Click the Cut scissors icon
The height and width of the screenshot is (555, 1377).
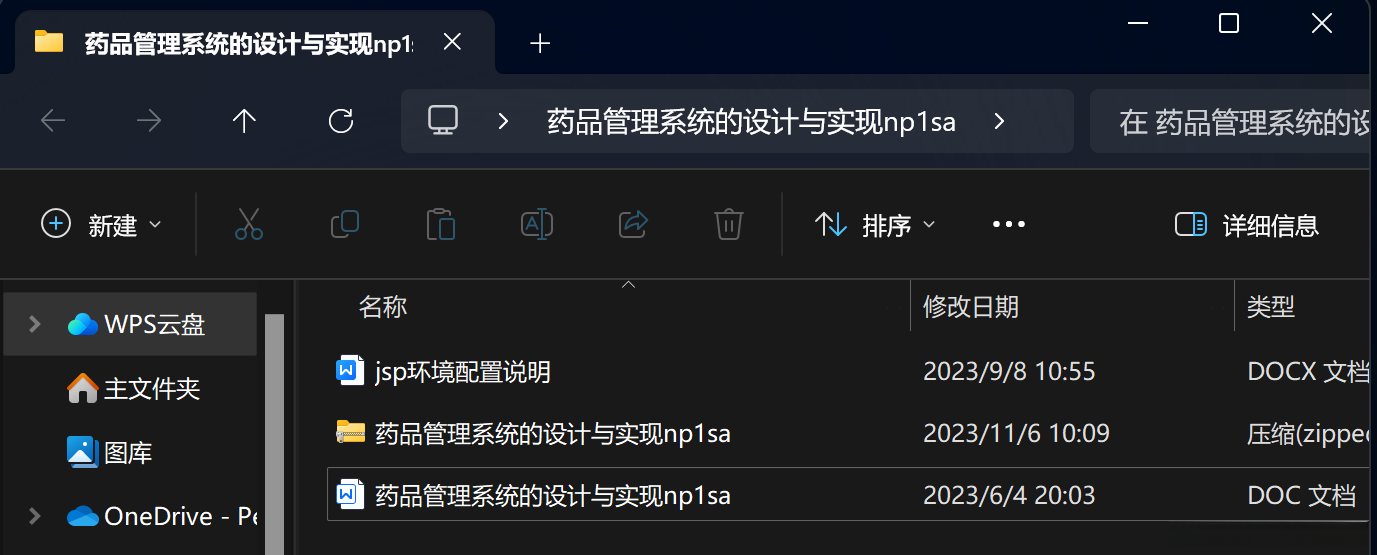[249, 224]
